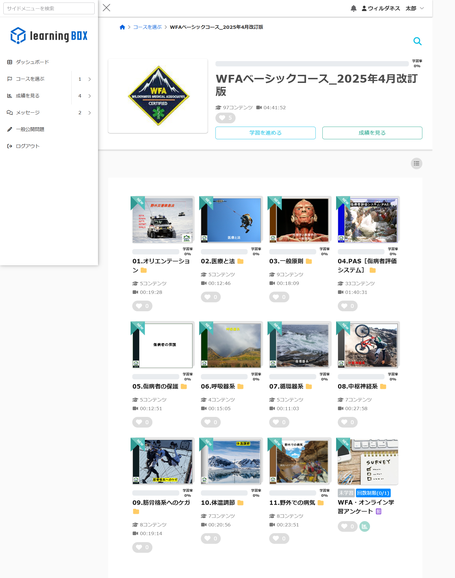This screenshot has width=455, height=578.
Task: Click 回数制限(0/1) badge on survey
Action: point(373,493)
